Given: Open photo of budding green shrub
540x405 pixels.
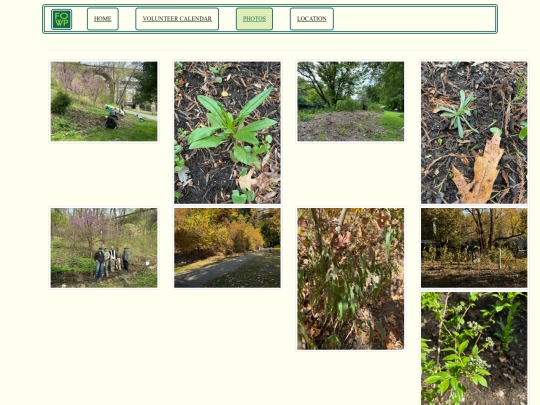Looking at the screenshot, I should pos(474,349).
